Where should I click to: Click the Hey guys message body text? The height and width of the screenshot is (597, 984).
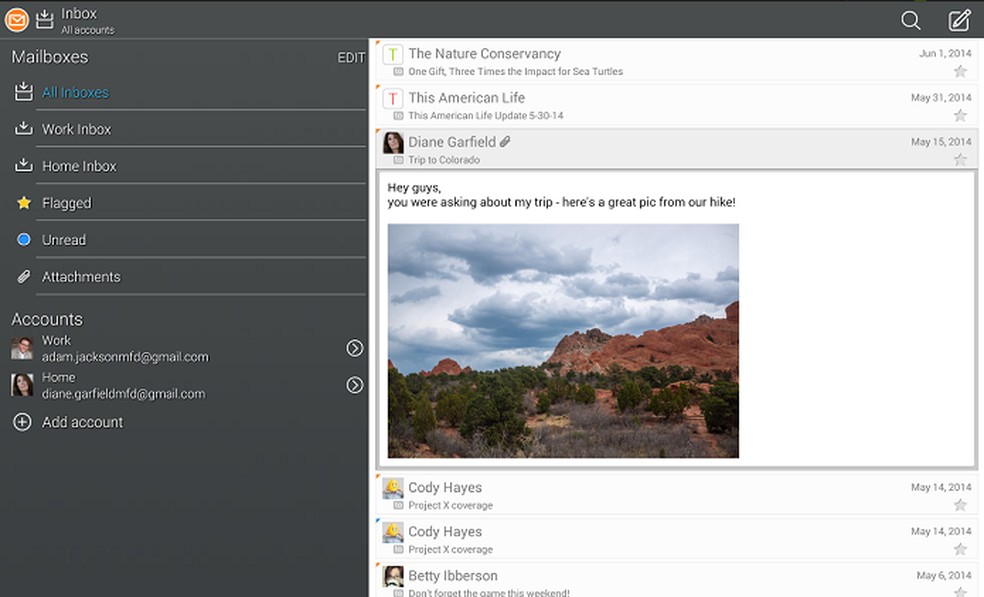point(561,195)
